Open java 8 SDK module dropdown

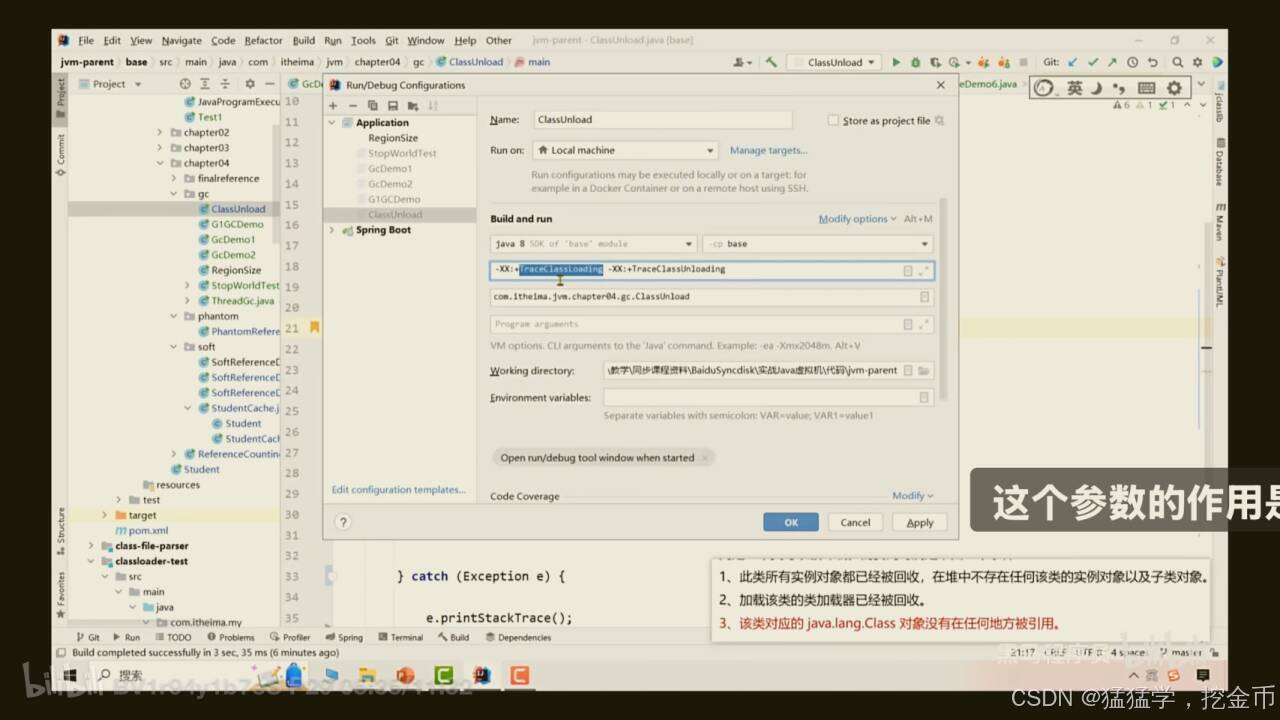(594, 244)
